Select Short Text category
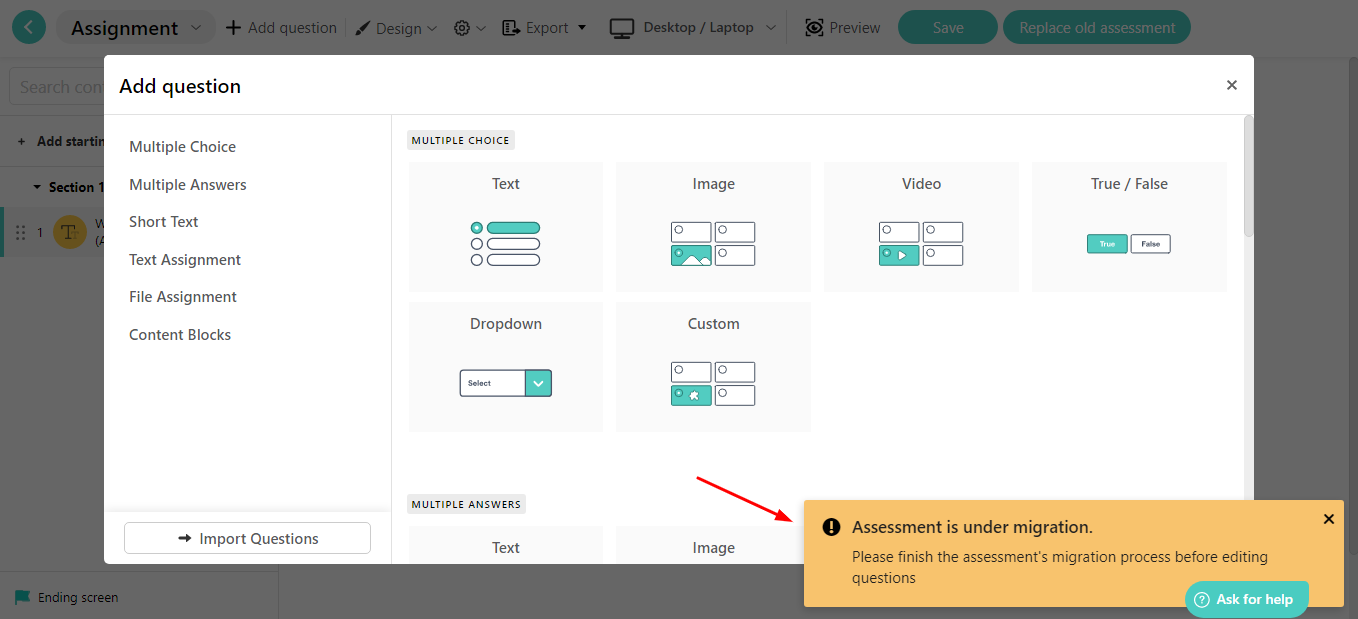The image size is (1358, 619). coord(163,222)
